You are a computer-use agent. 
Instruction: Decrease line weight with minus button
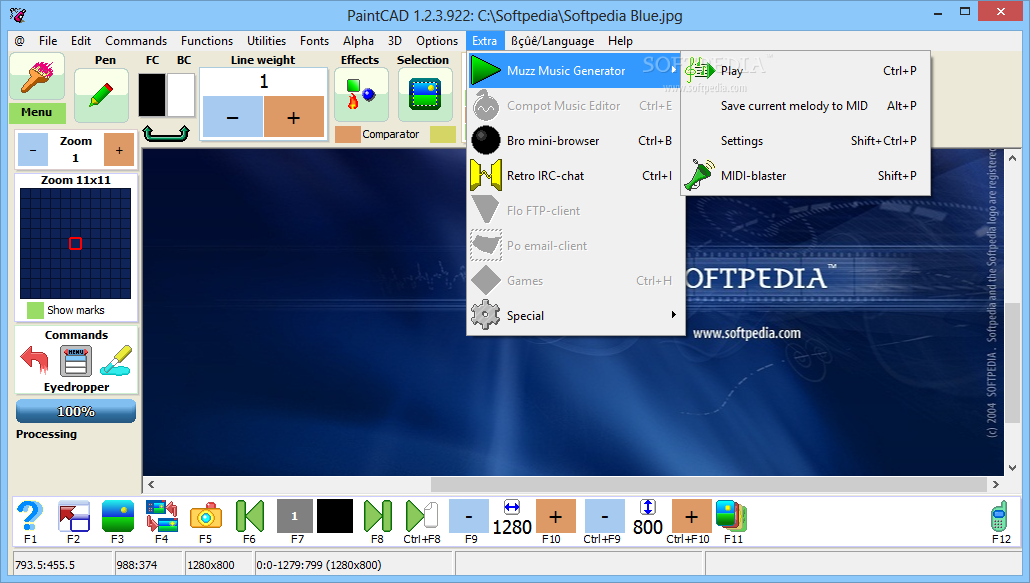233,117
